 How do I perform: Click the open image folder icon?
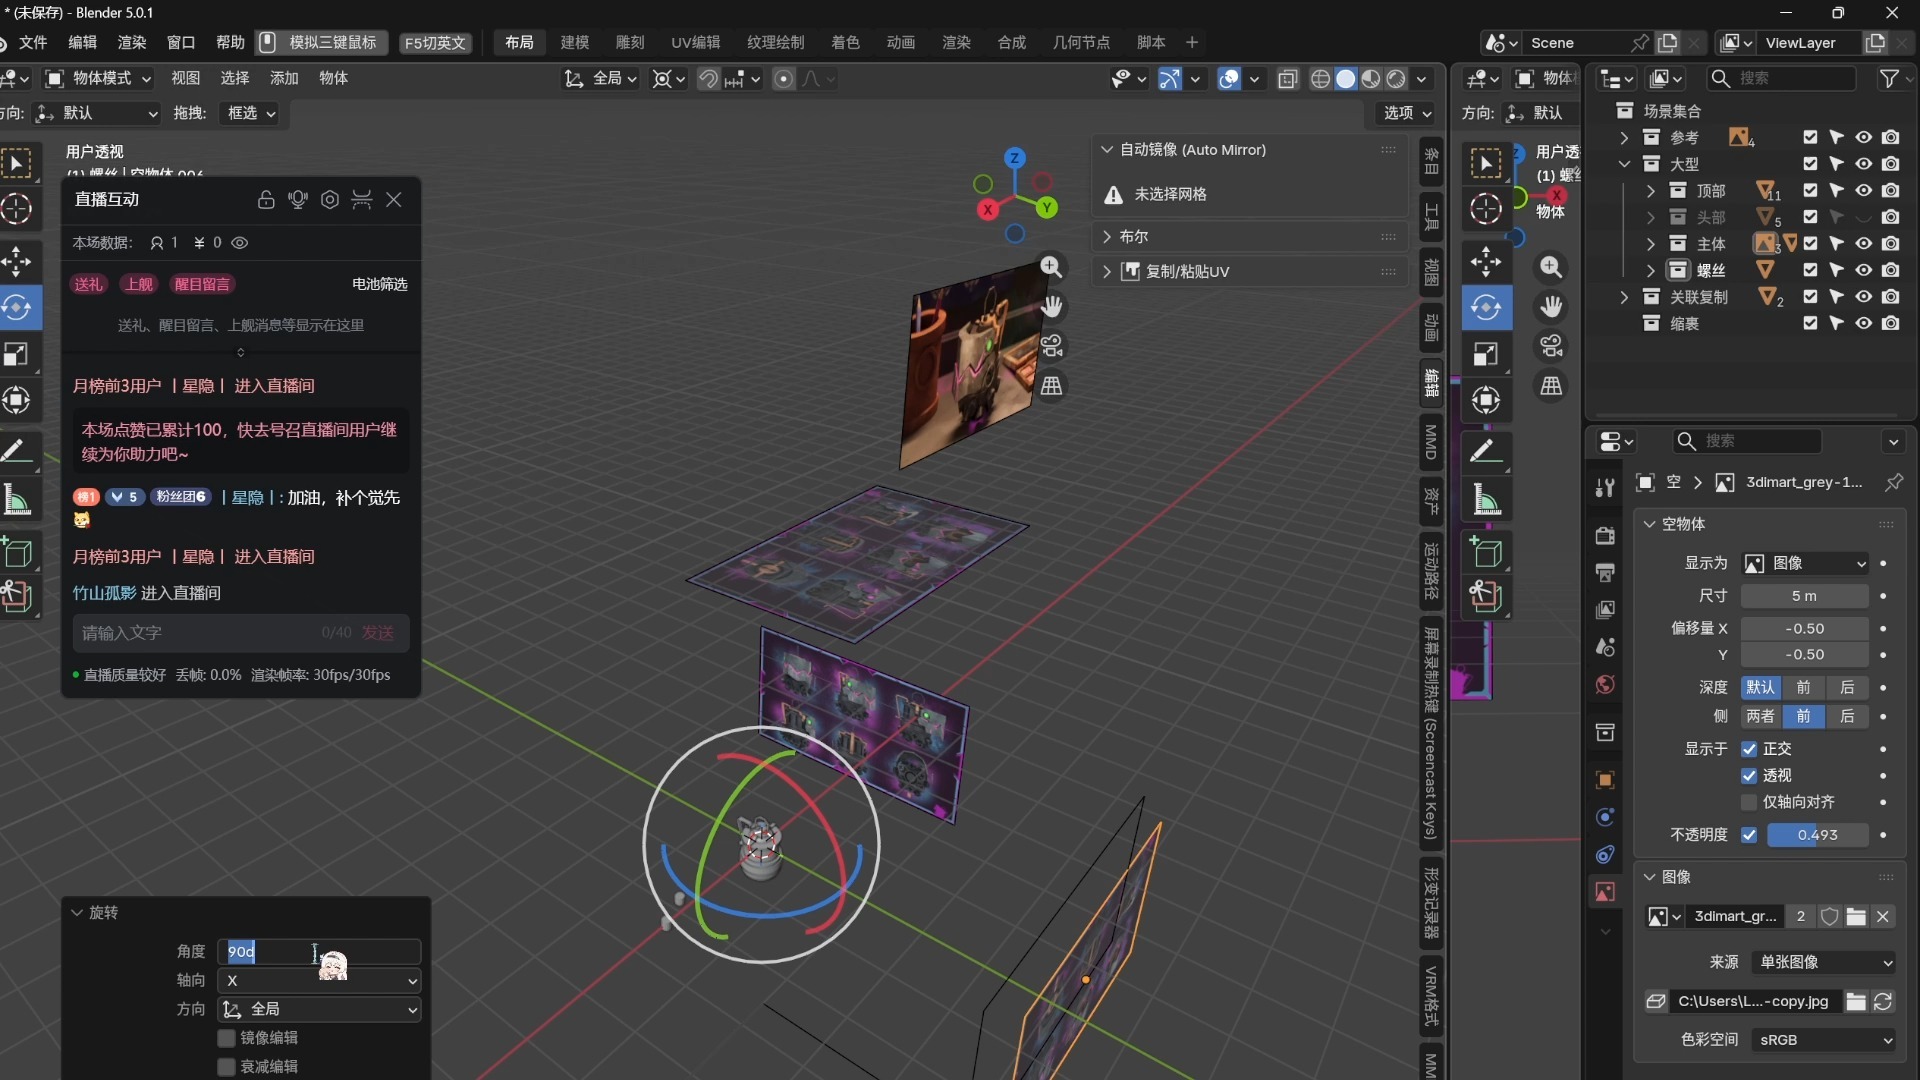point(1856,917)
